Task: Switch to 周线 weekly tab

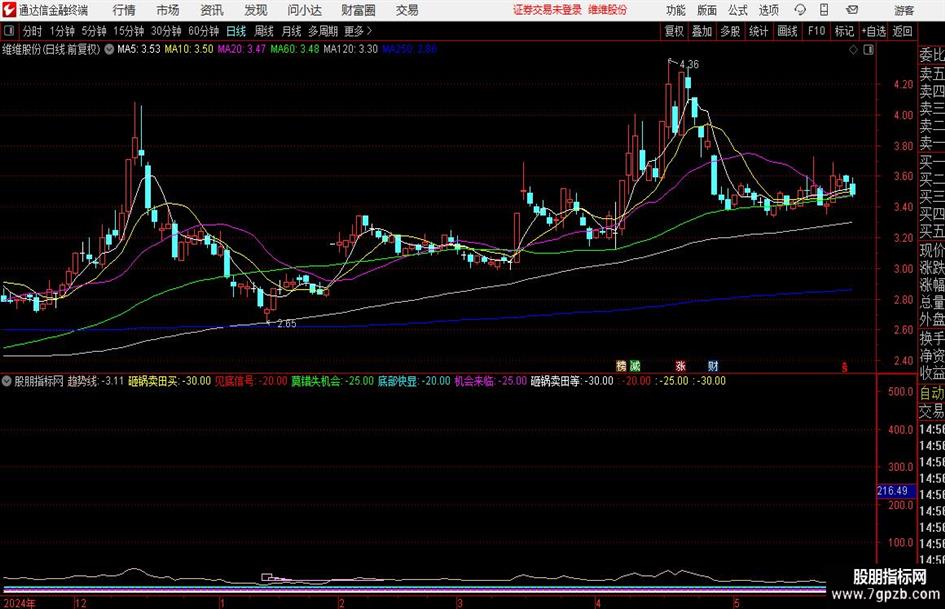Action: (263, 31)
